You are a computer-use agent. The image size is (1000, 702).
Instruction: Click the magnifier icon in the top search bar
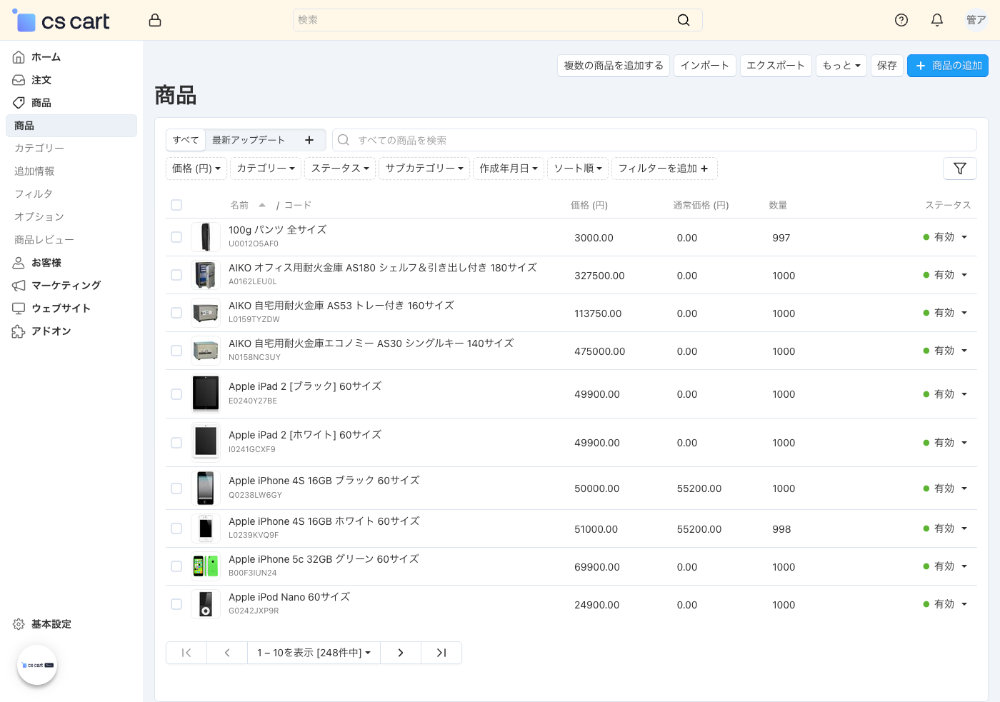(x=684, y=19)
